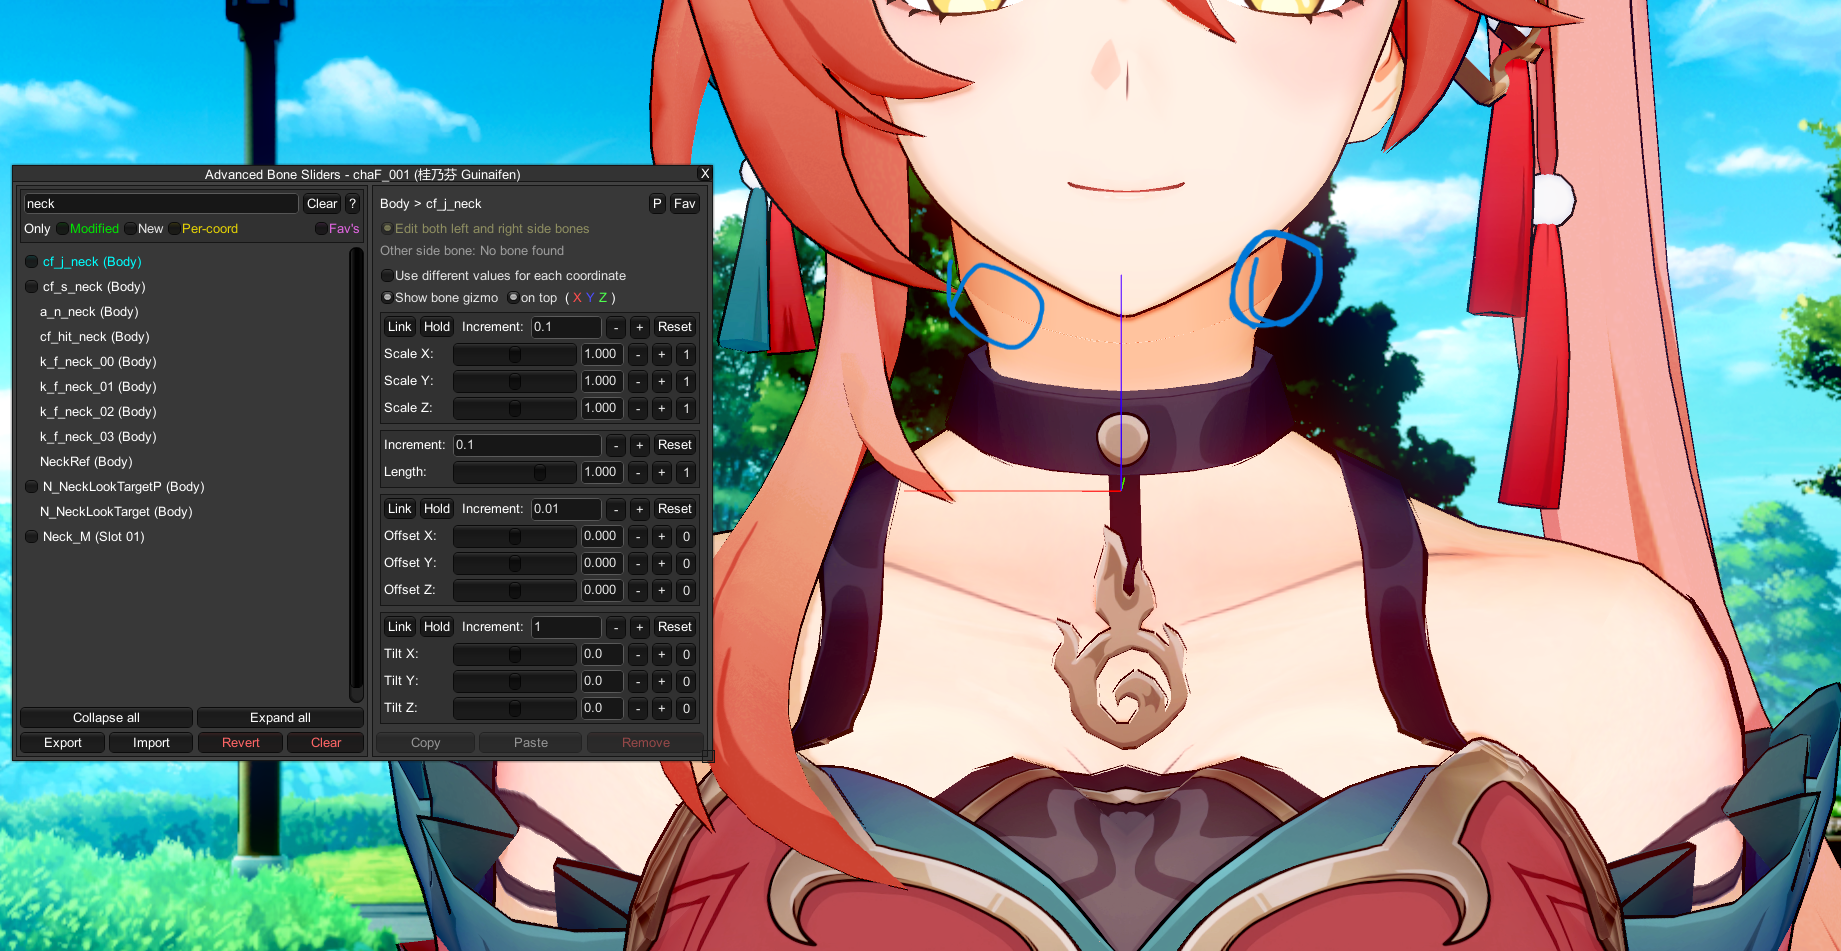Image resolution: width=1841 pixels, height=951 pixels.
Task: Expand N_NeckLookTargetP (Body) tree toggle
Action: tap(32, 487)
